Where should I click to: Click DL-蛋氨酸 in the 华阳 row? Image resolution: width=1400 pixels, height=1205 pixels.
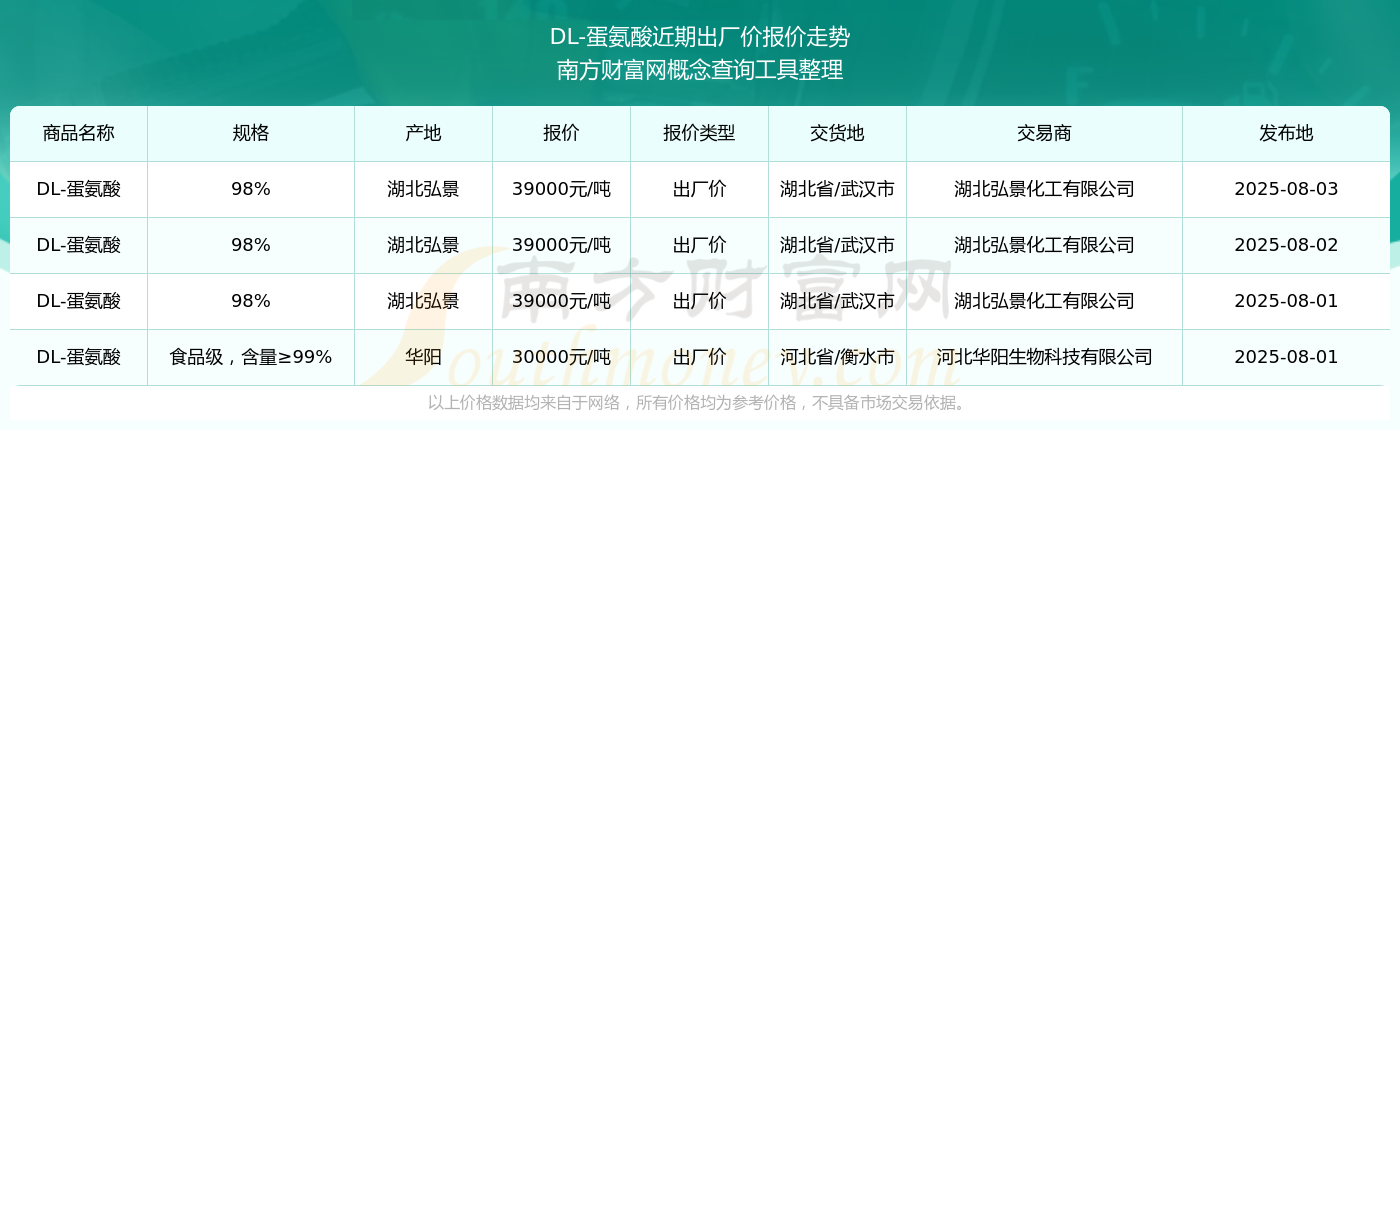(79, 357)
